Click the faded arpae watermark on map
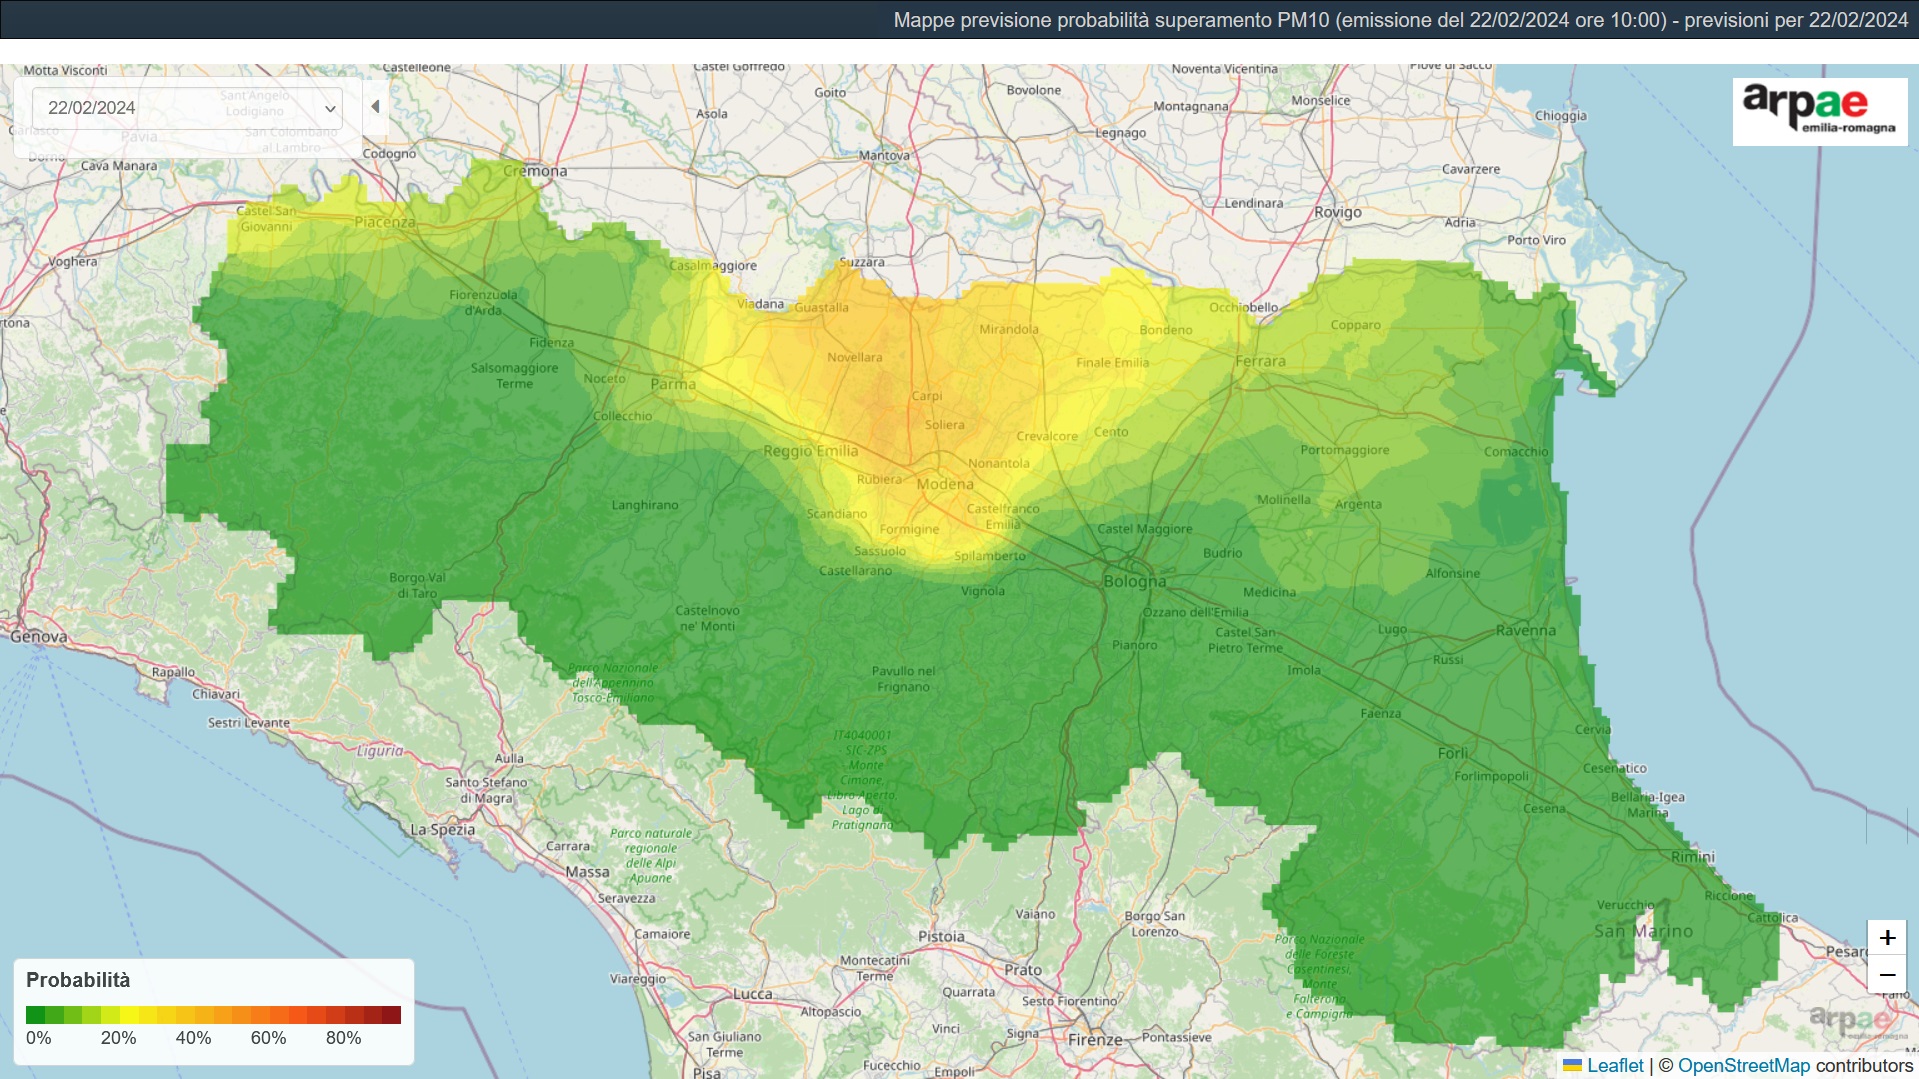This screenshot has width=1919, height=1079. (1849, 1021)
